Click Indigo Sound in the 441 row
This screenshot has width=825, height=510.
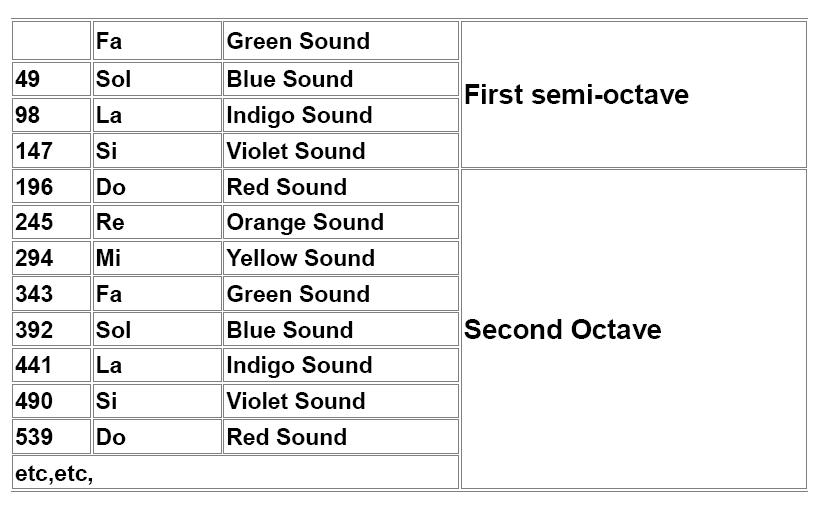[x=299, y=365]
